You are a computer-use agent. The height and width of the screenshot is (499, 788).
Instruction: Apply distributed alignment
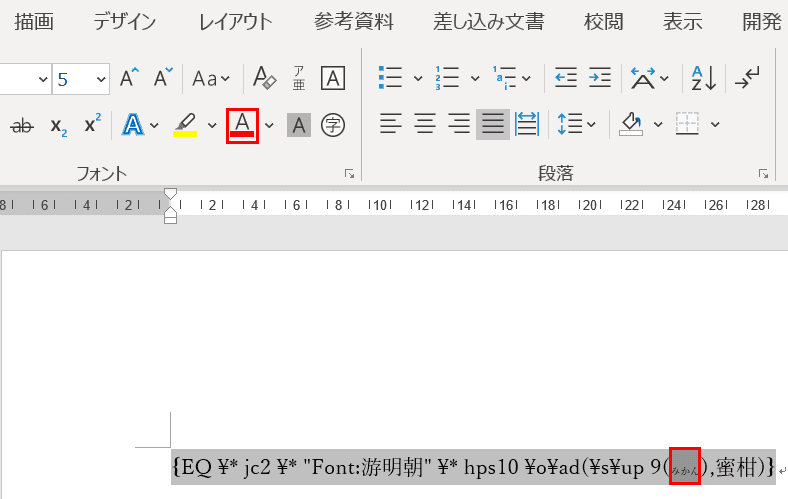527,124
